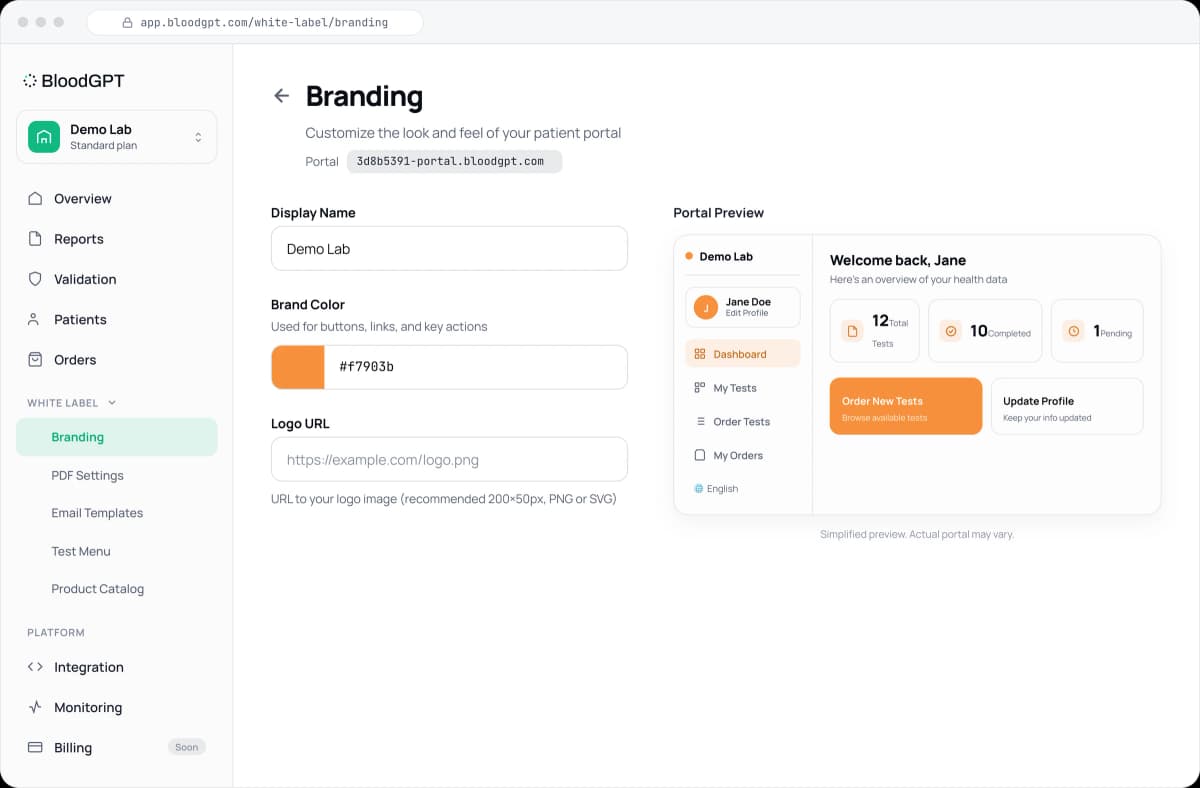The width and height of the screenshot is (1200, 788).
Task: Click the 'Standard plan' text
Action: pyautogui.click(x=103, y=146)
